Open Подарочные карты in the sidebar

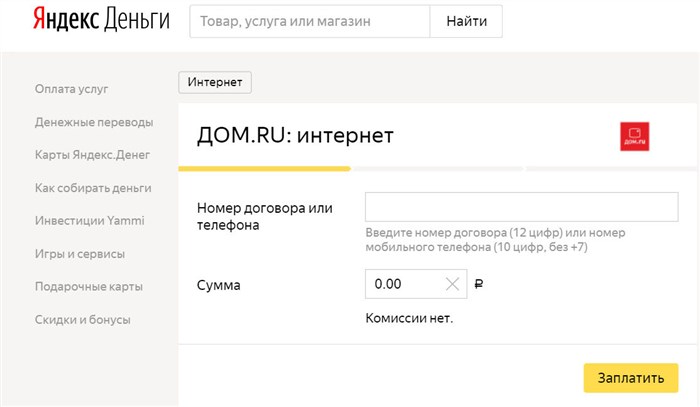point(89,286)
